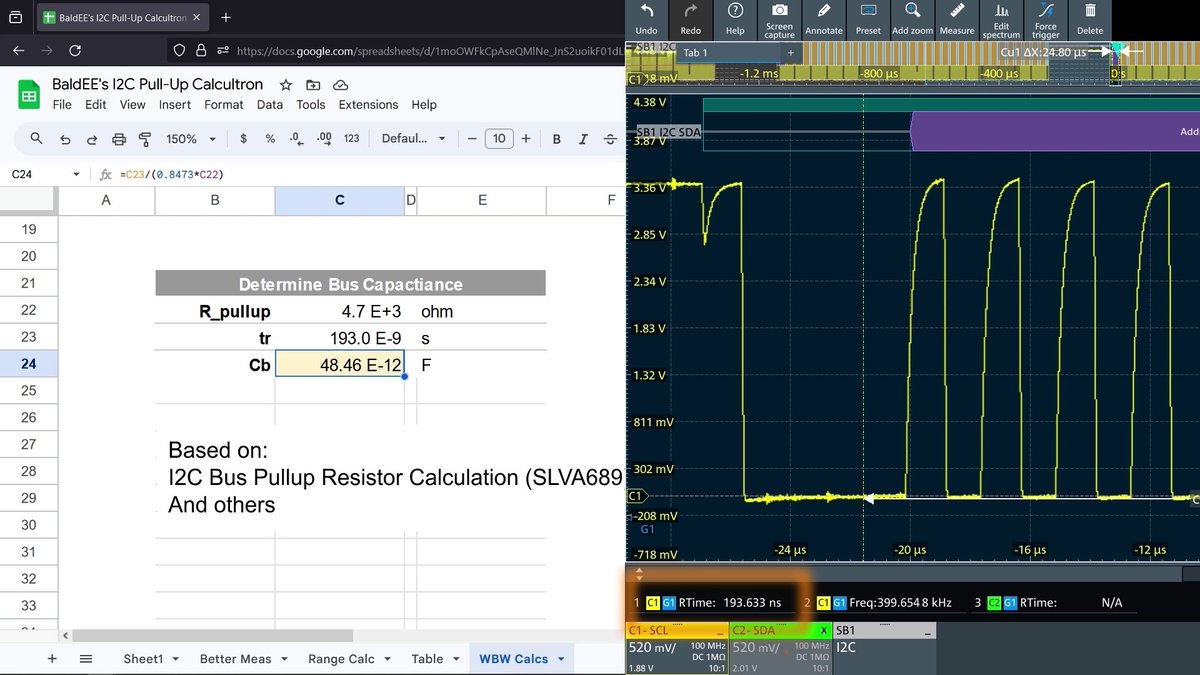Screen dimensions: 1200x675
Task: Open Table tab options arrow
Action: (x=455, y=659)
